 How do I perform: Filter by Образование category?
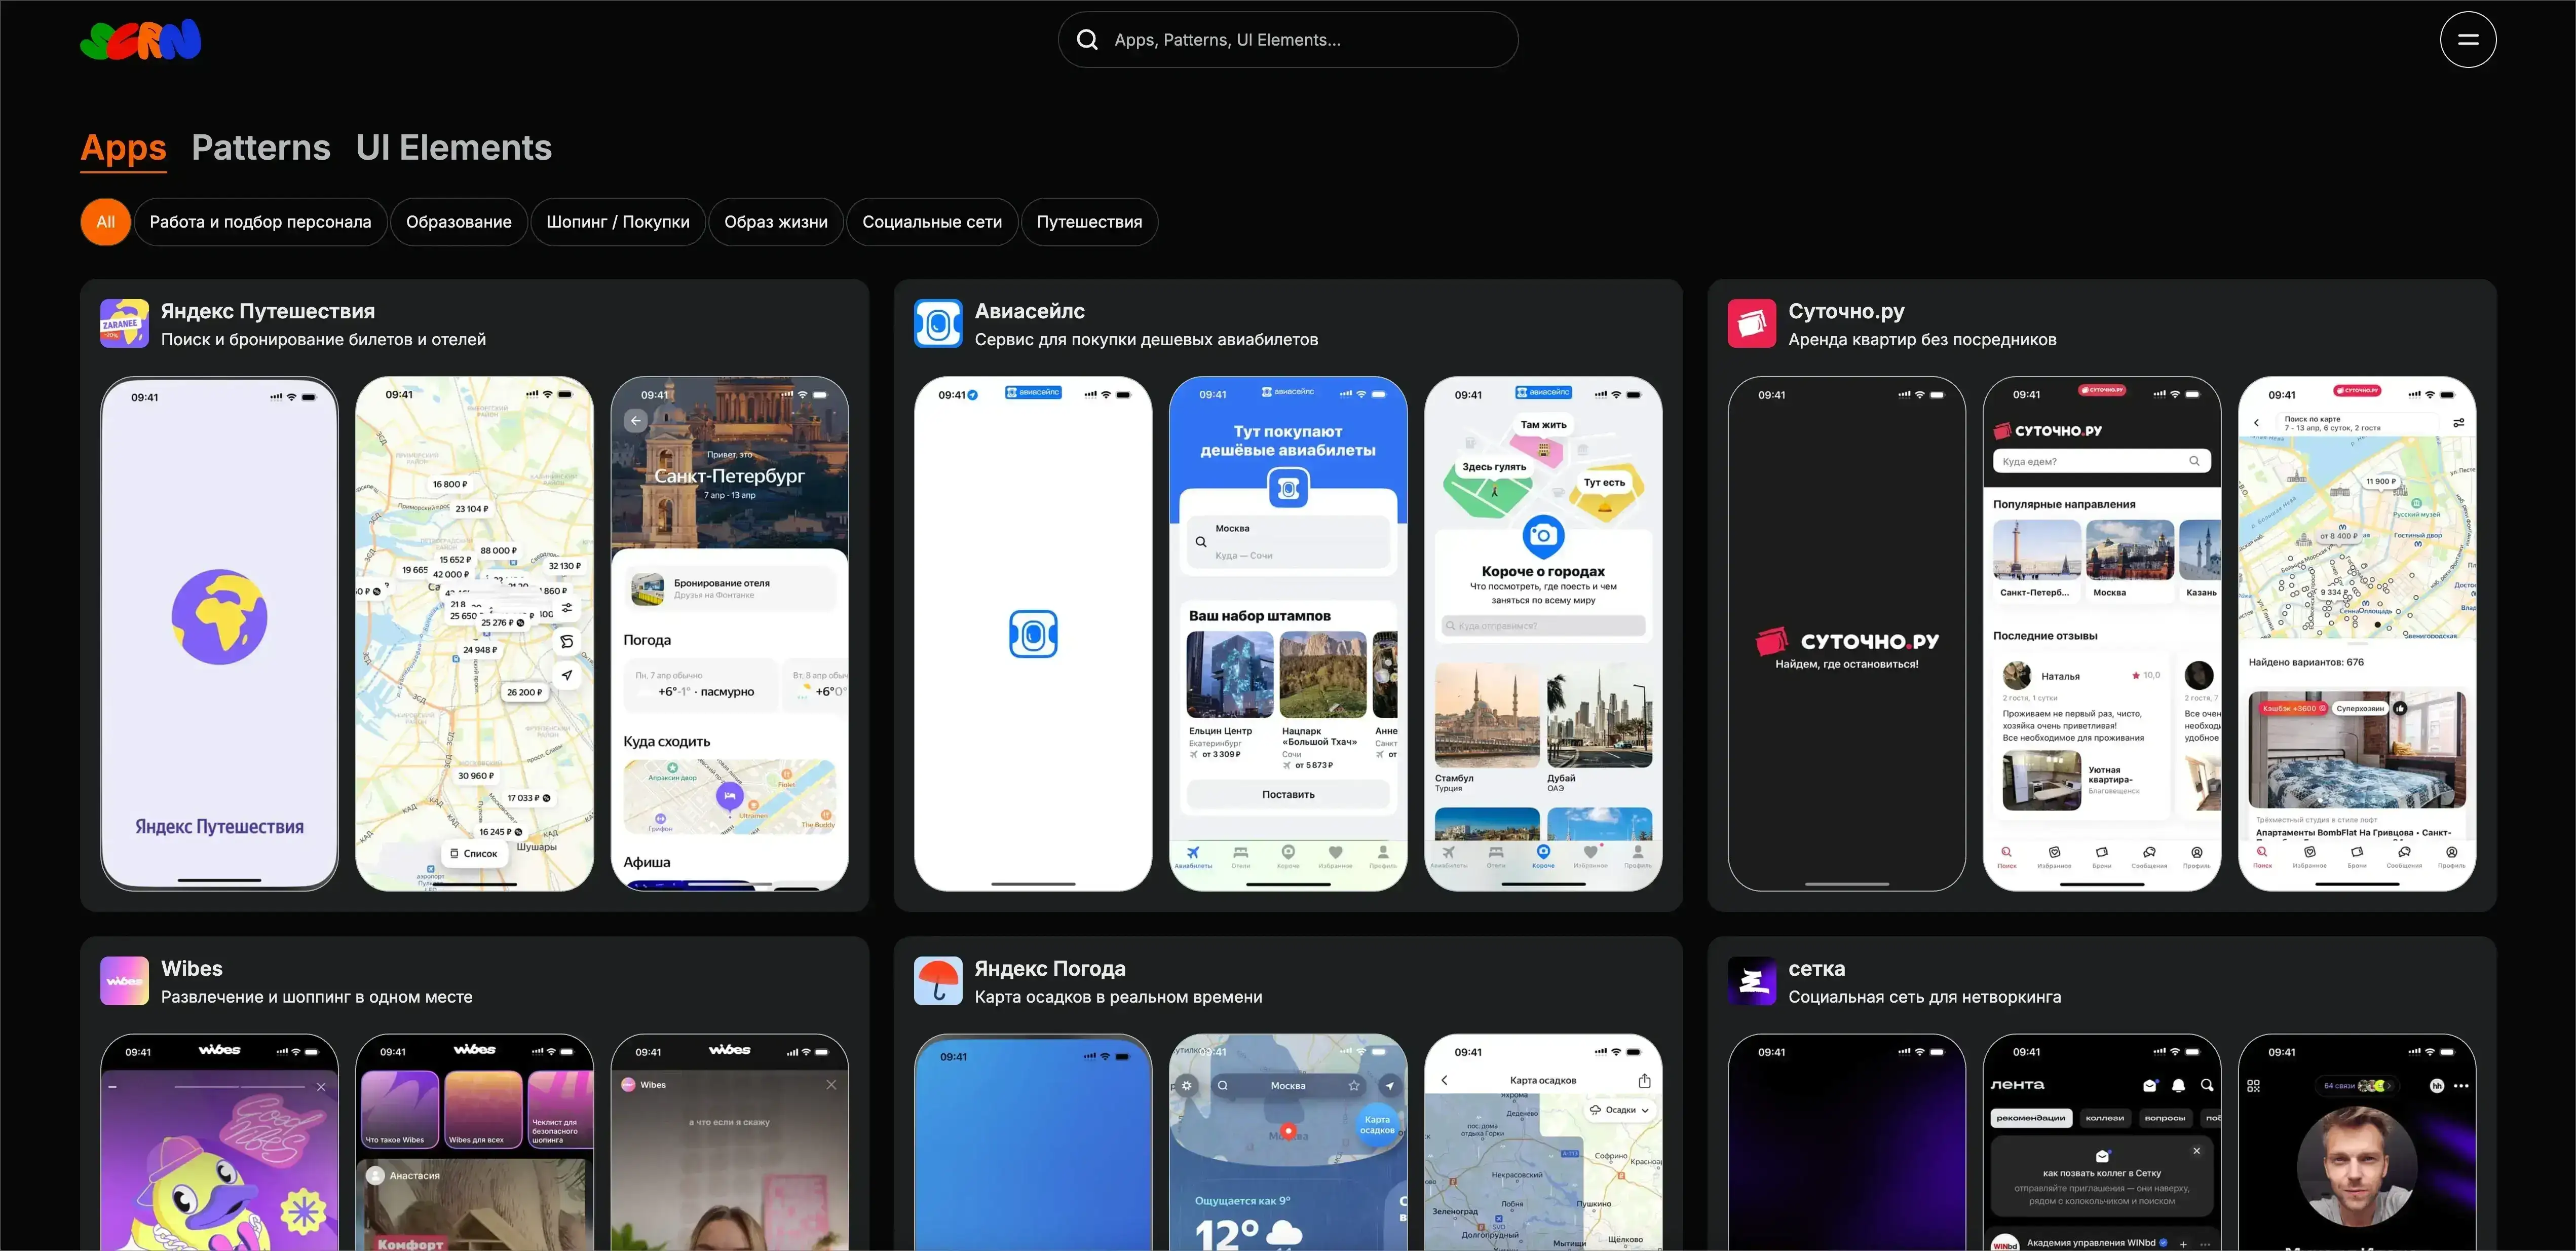point(459,222)
